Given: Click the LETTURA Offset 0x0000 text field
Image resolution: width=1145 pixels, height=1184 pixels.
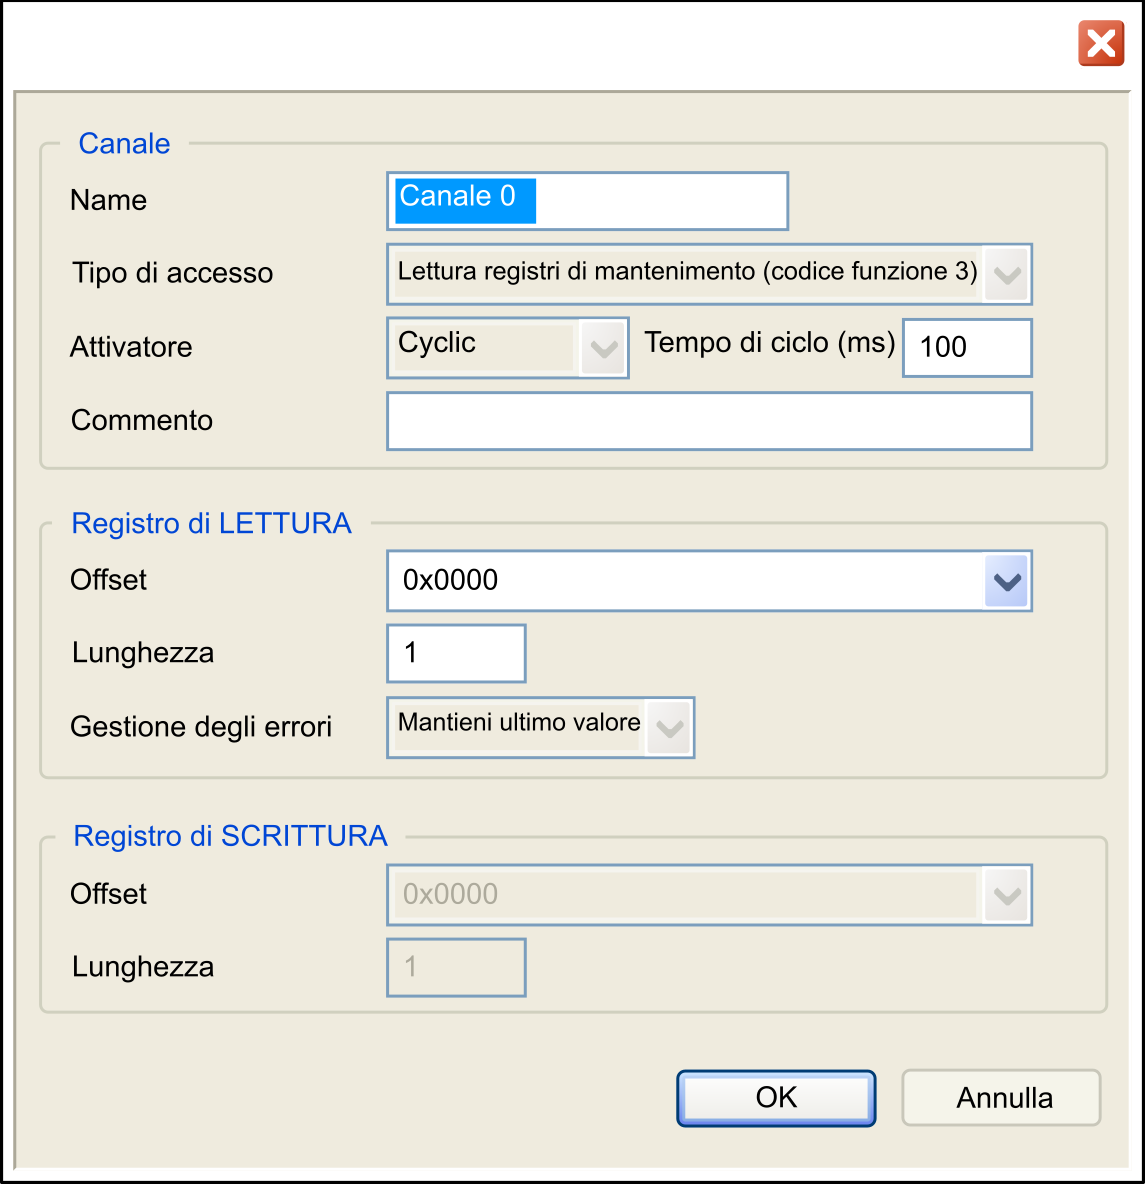Looking at the screenshot, I should [686, 581].
